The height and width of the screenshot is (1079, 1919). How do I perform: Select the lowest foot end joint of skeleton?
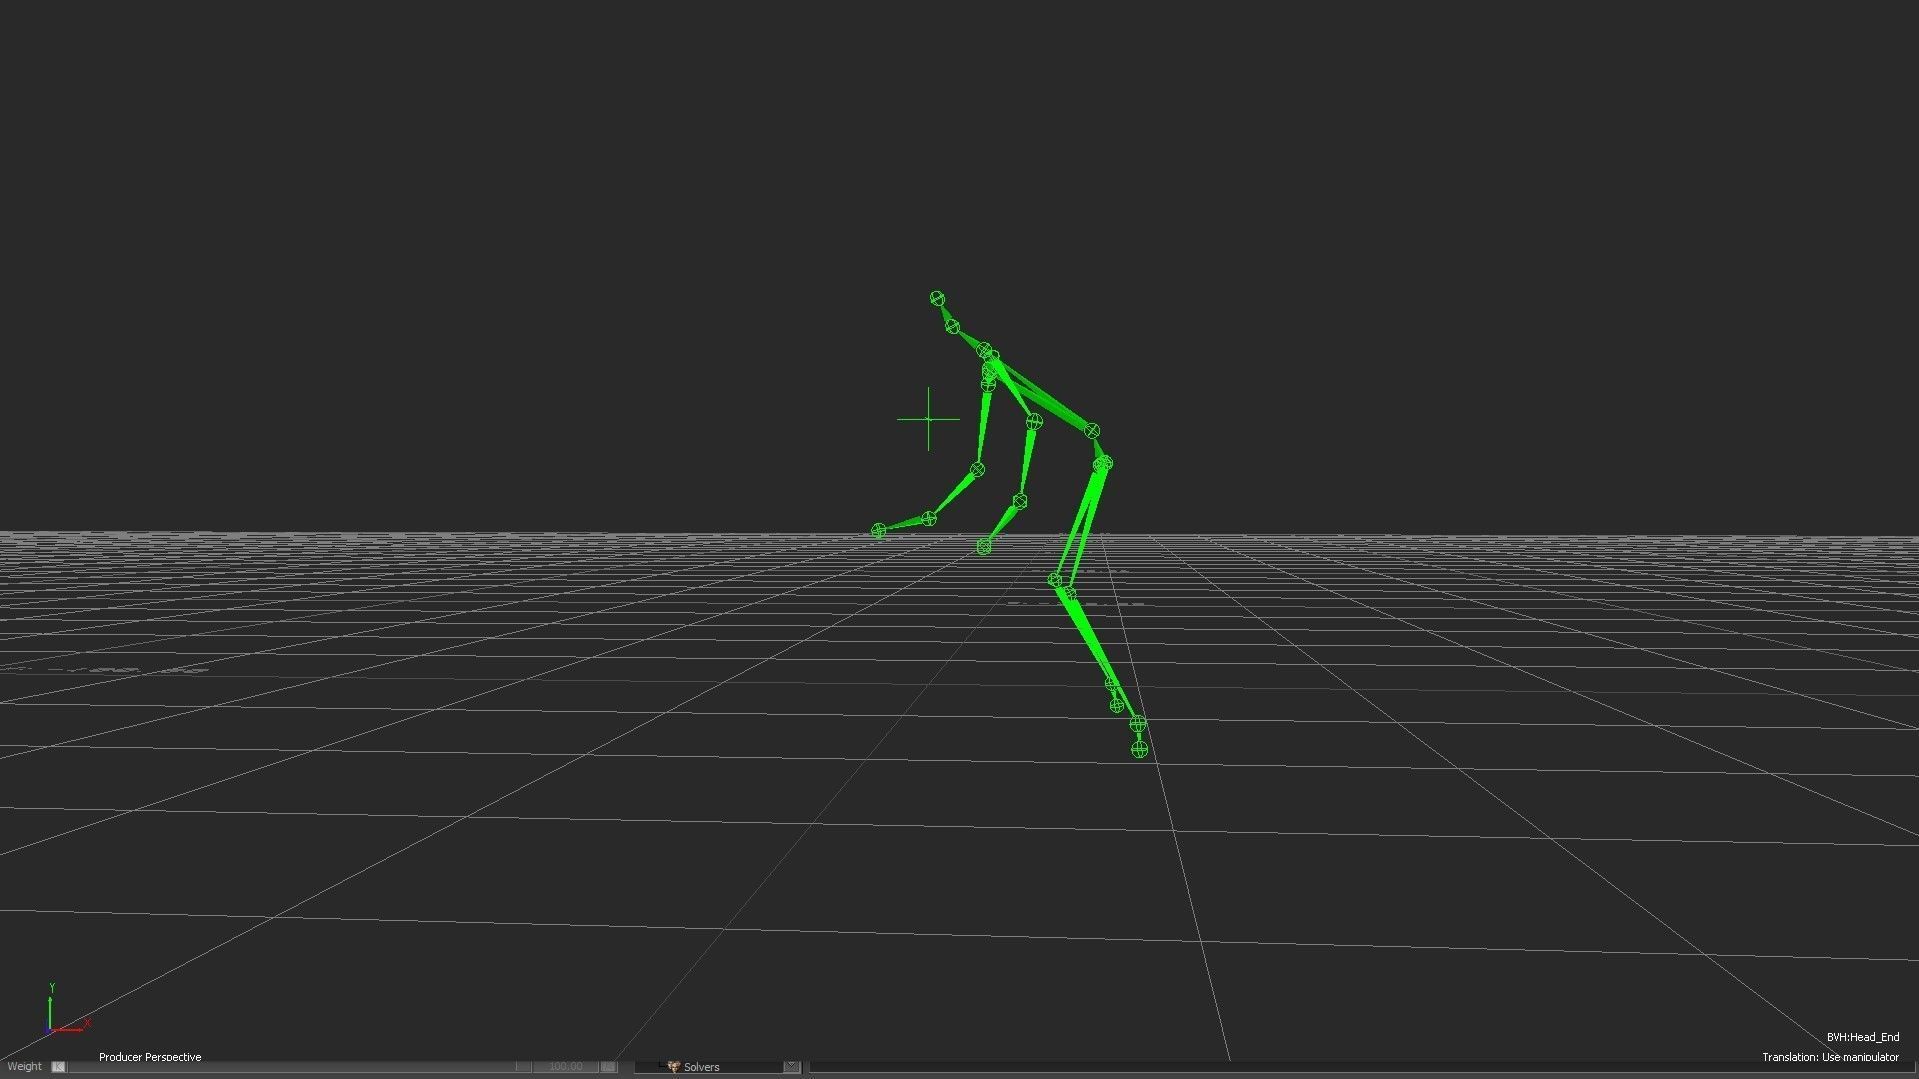coord(1139,749)
